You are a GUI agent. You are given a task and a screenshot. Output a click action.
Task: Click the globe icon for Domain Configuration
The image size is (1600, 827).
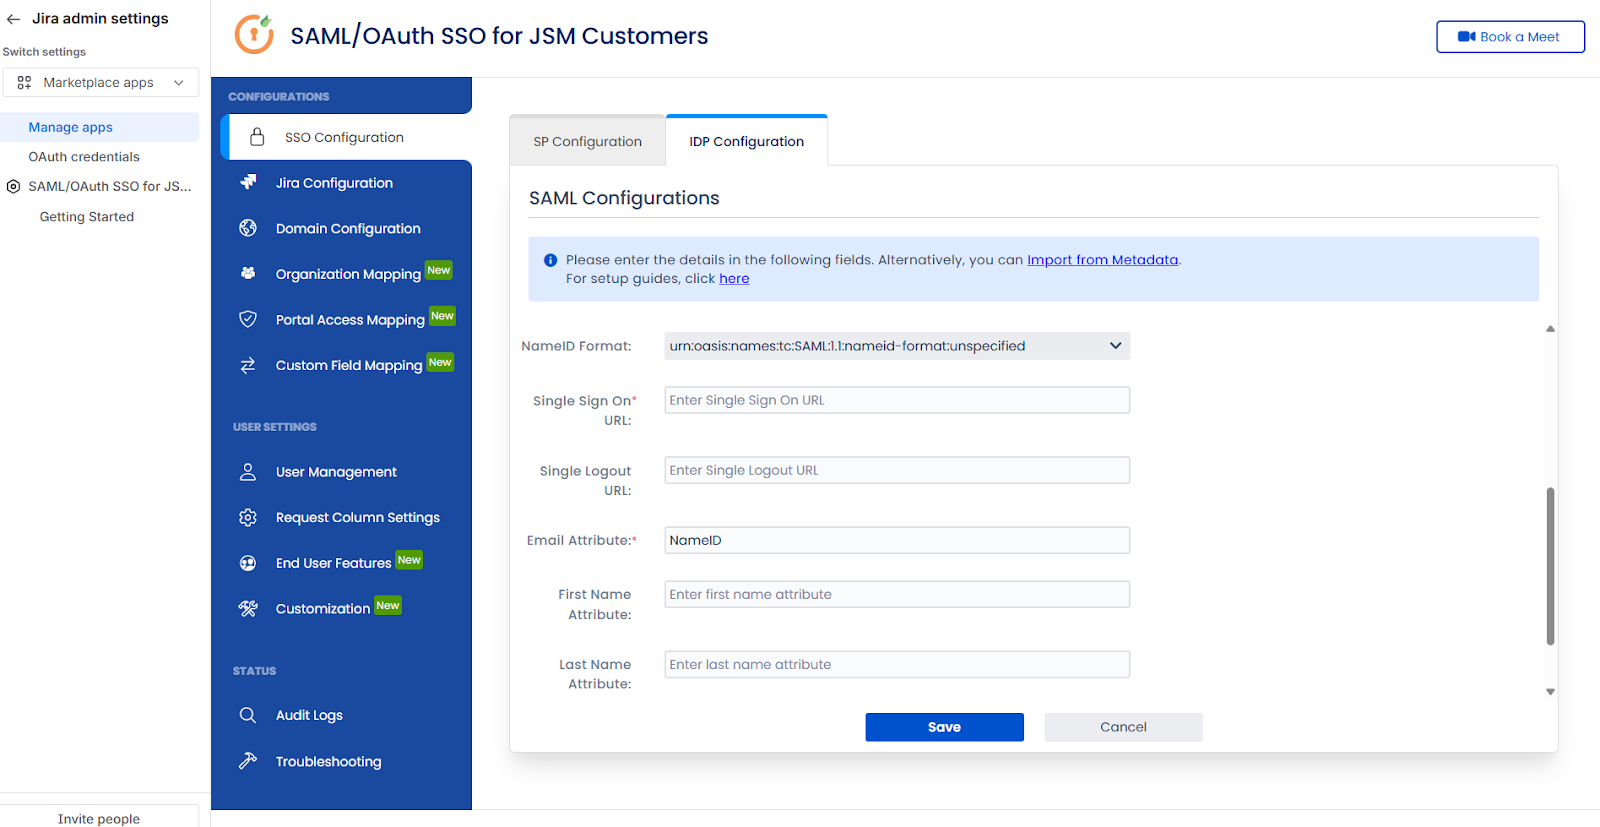(248, 228)
